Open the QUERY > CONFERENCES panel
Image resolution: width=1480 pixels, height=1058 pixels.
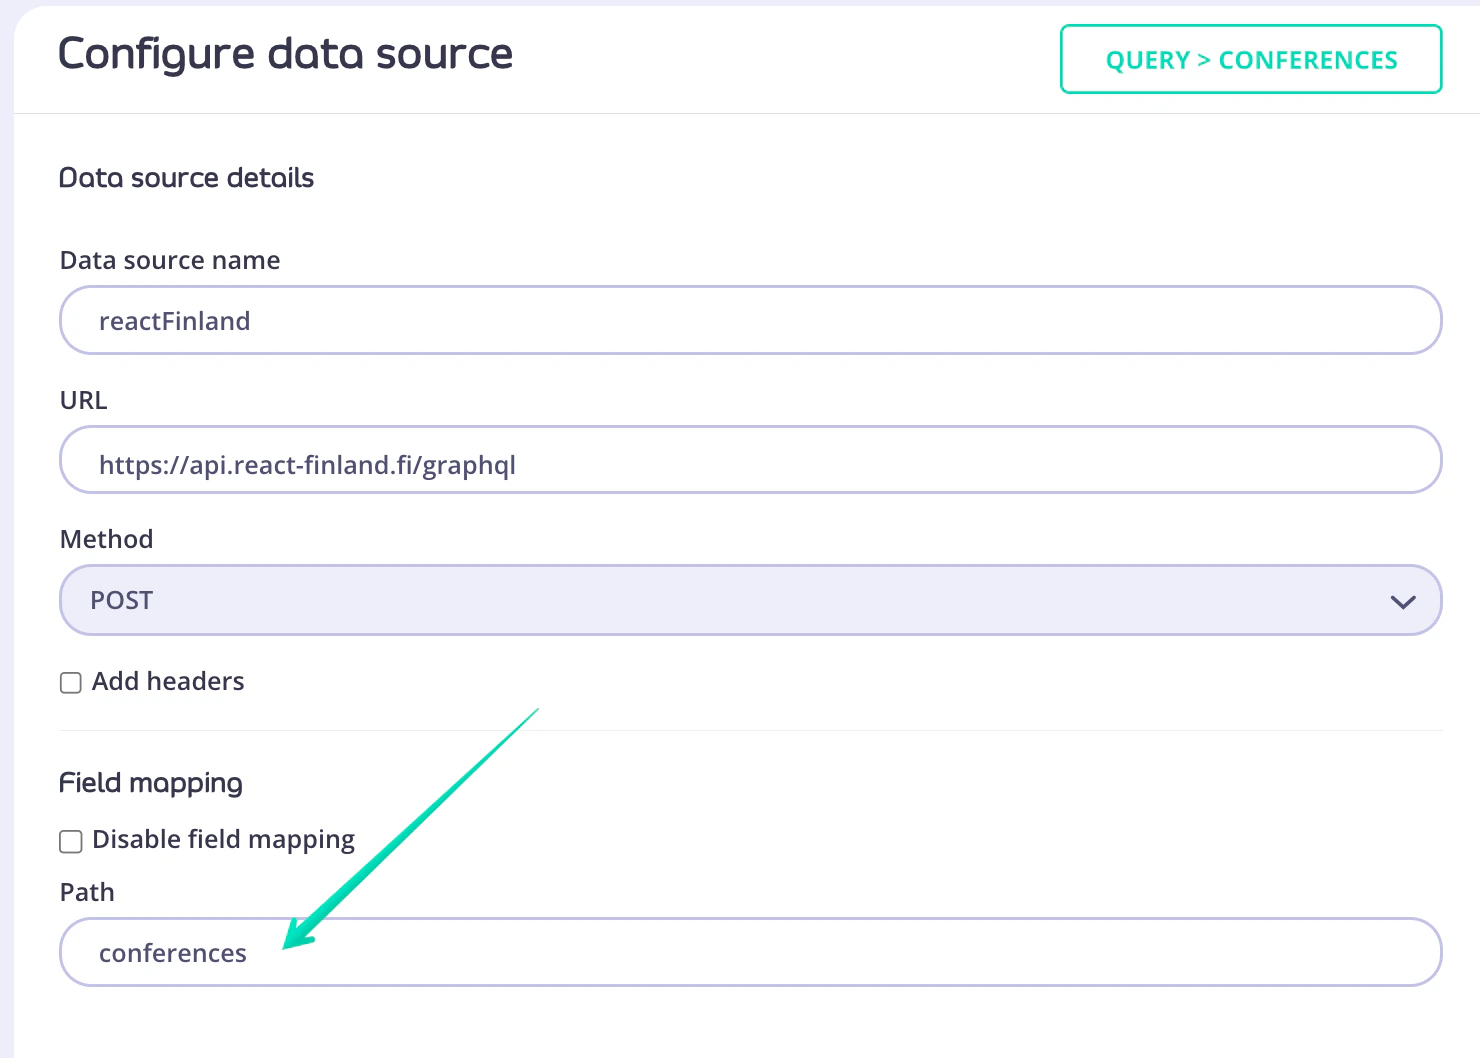click(1249, 59)
